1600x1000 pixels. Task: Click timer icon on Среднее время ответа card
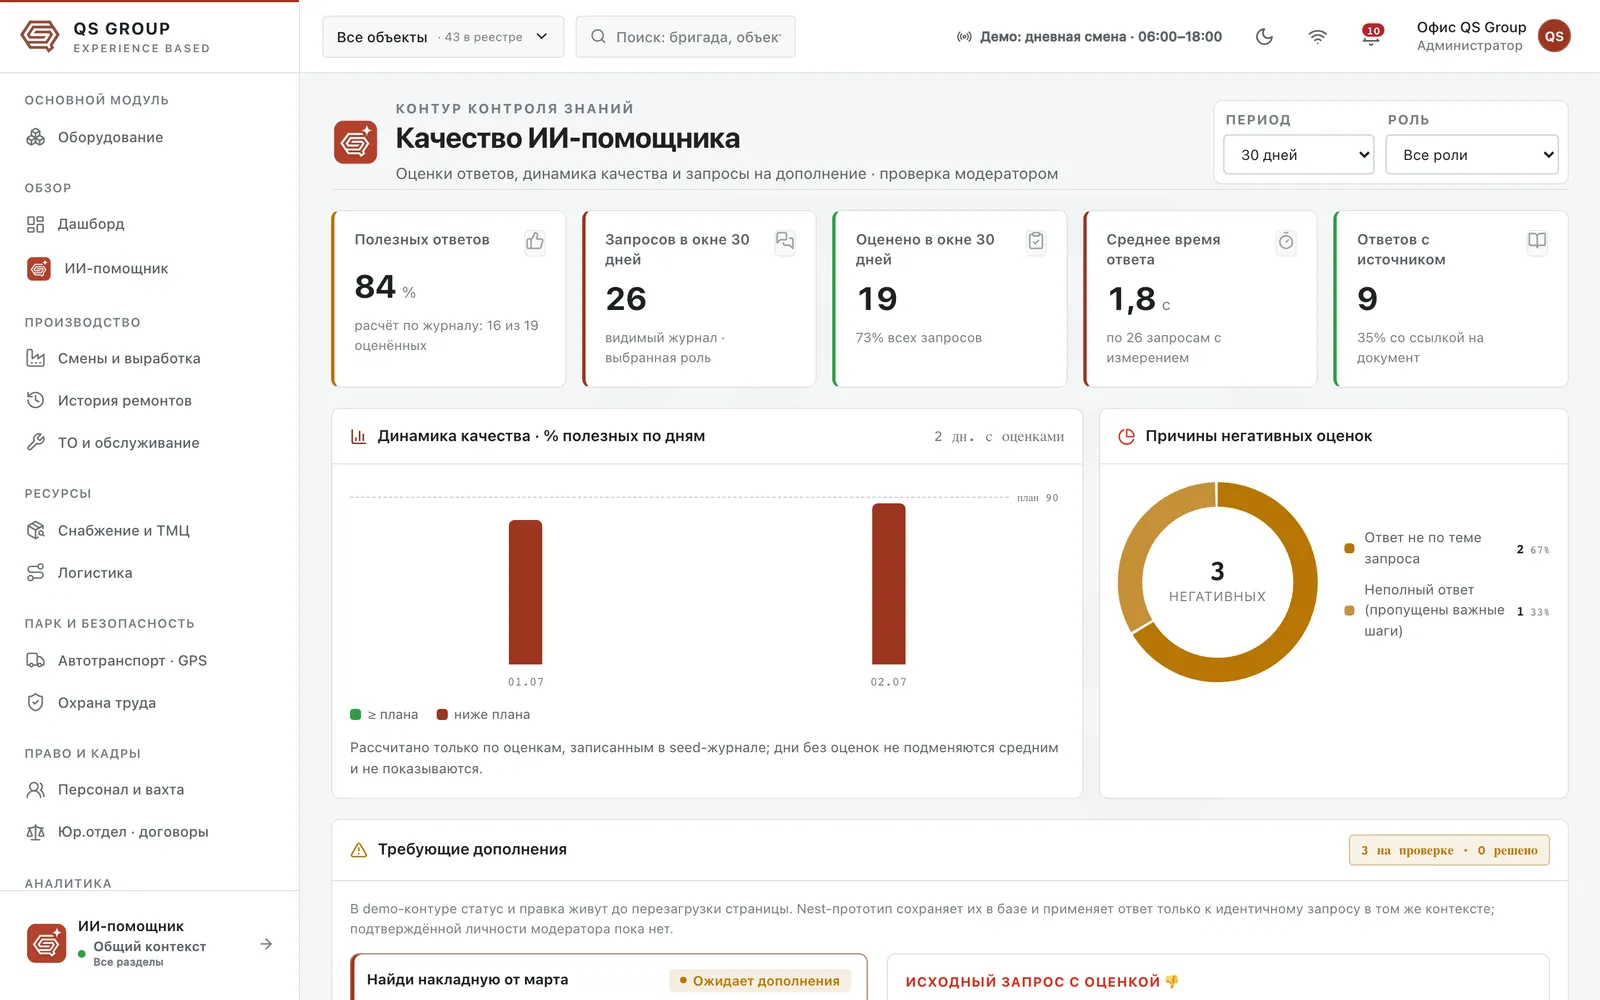coord(1286,241)
